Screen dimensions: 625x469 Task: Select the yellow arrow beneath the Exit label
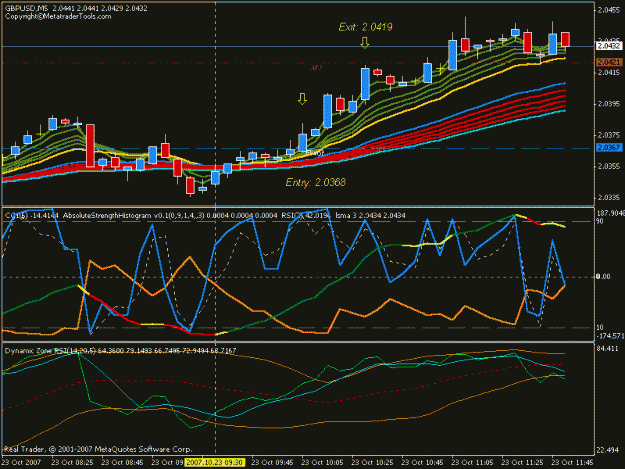(364, 43)
